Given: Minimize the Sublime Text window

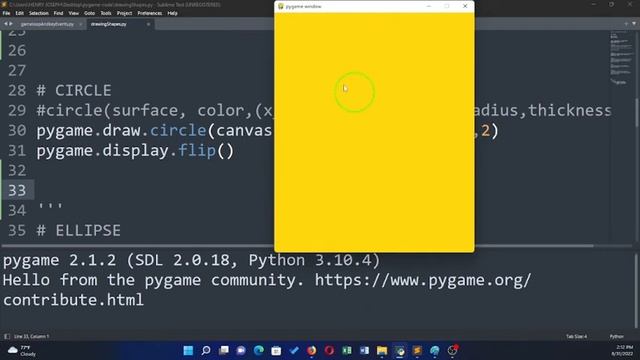Looking at the screenshot, I should 593,4.
